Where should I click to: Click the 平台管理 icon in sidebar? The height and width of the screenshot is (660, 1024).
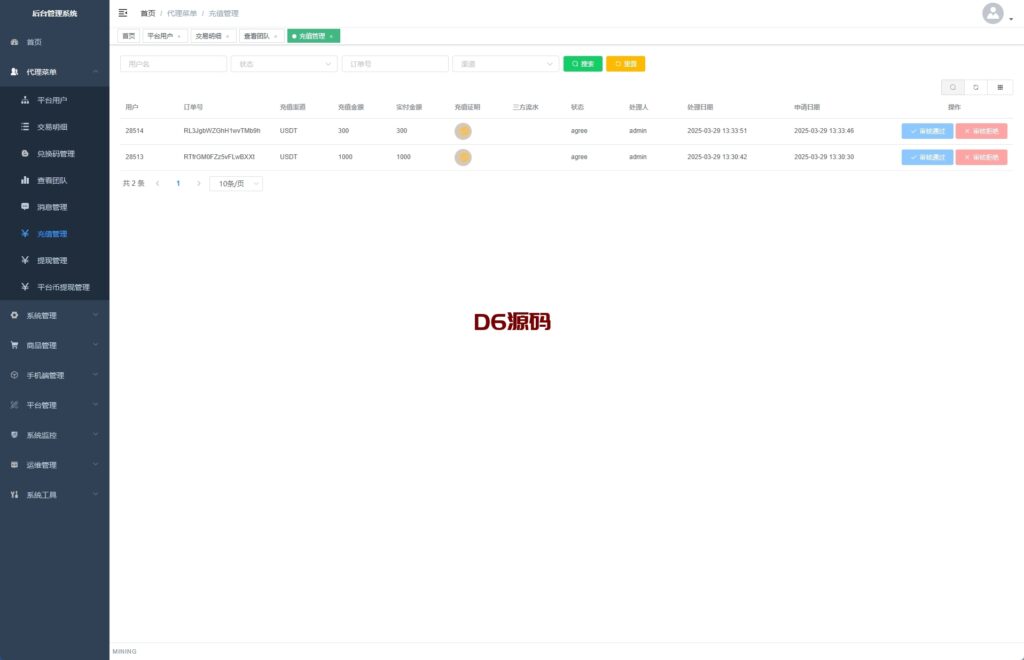14,405
